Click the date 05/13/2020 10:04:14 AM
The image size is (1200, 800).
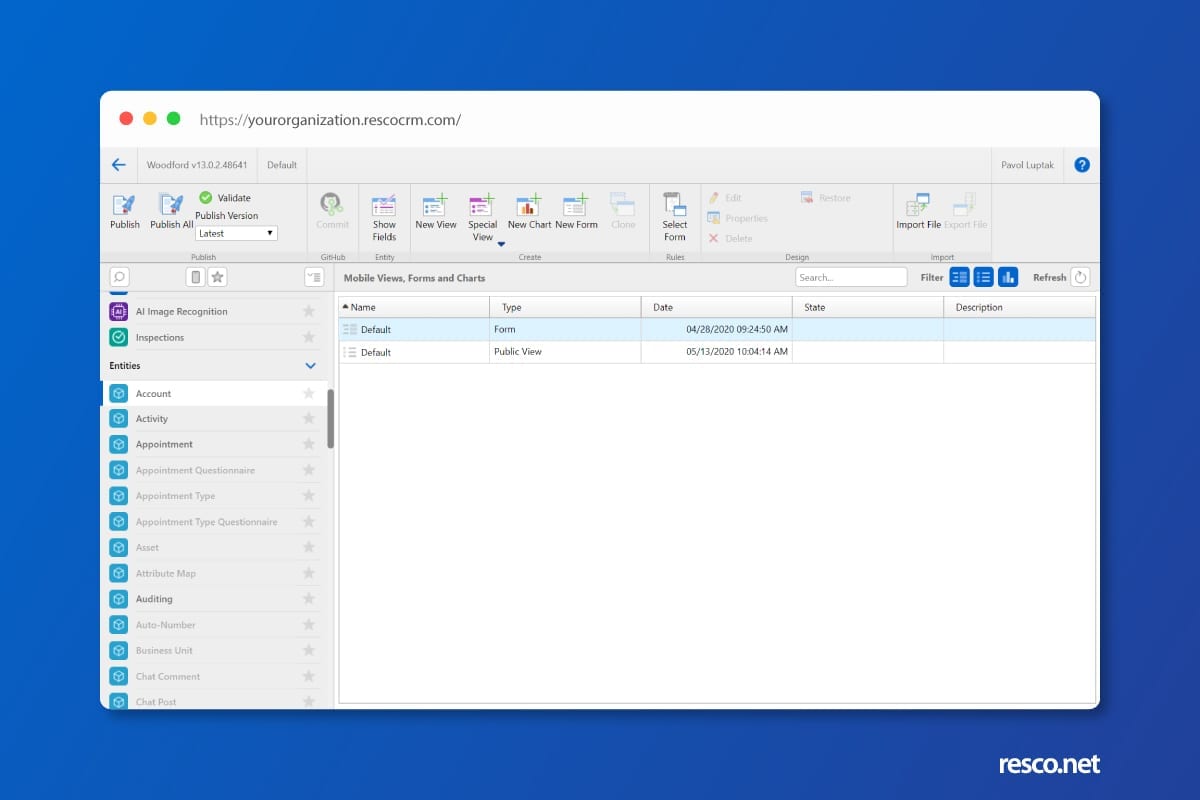coord(737,352)
